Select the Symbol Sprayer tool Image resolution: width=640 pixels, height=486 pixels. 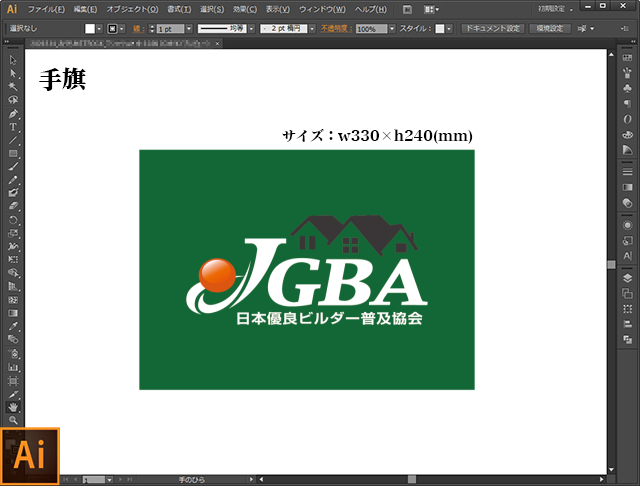(13, 354)
